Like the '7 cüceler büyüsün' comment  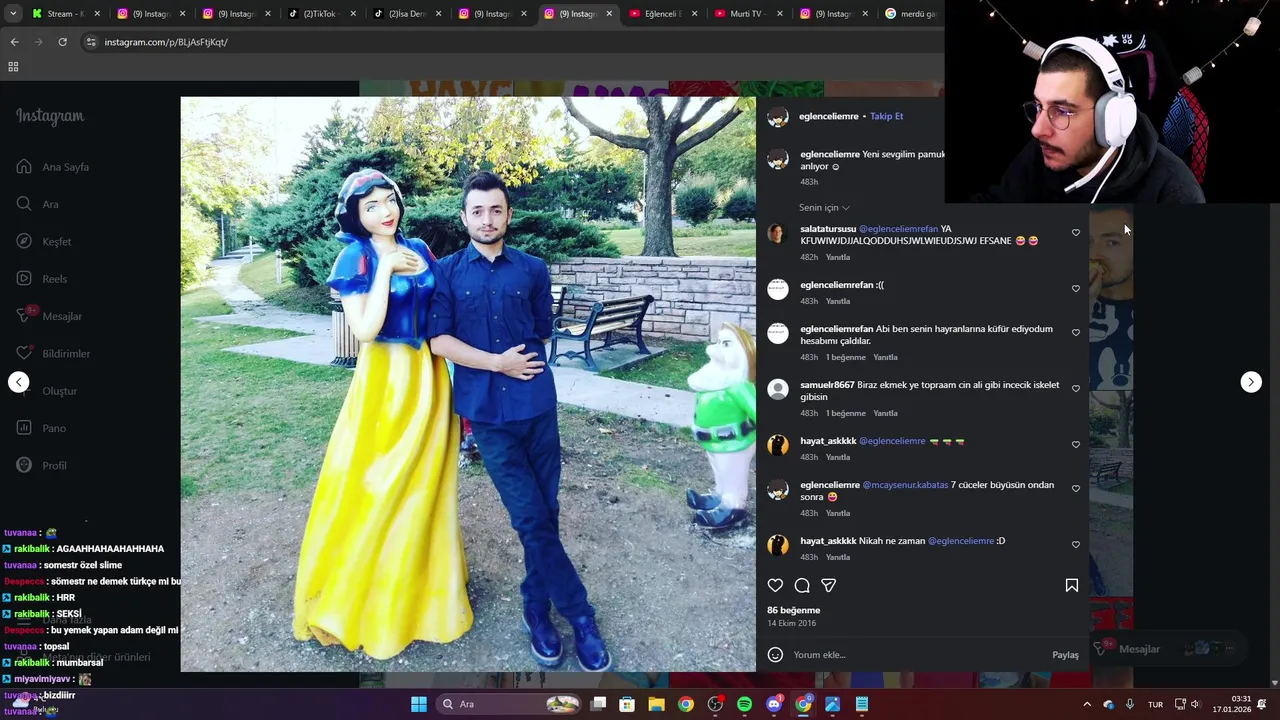[1076, 489]
